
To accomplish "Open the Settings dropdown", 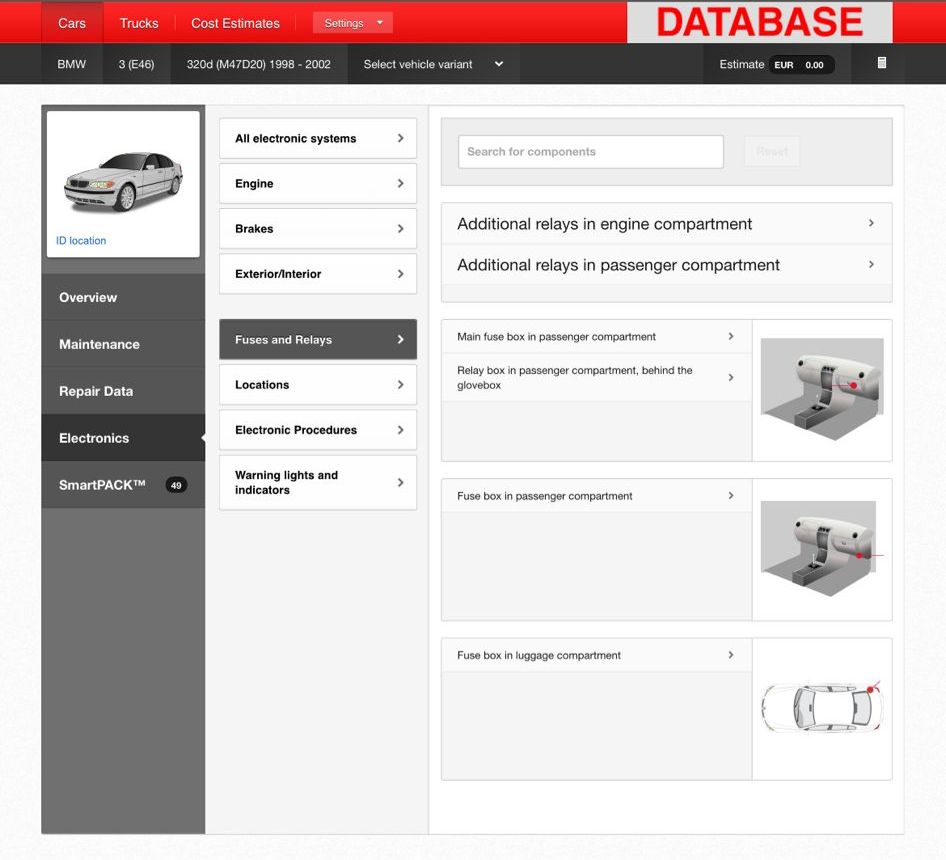I will pyautogui.click(x=353, y=23).
